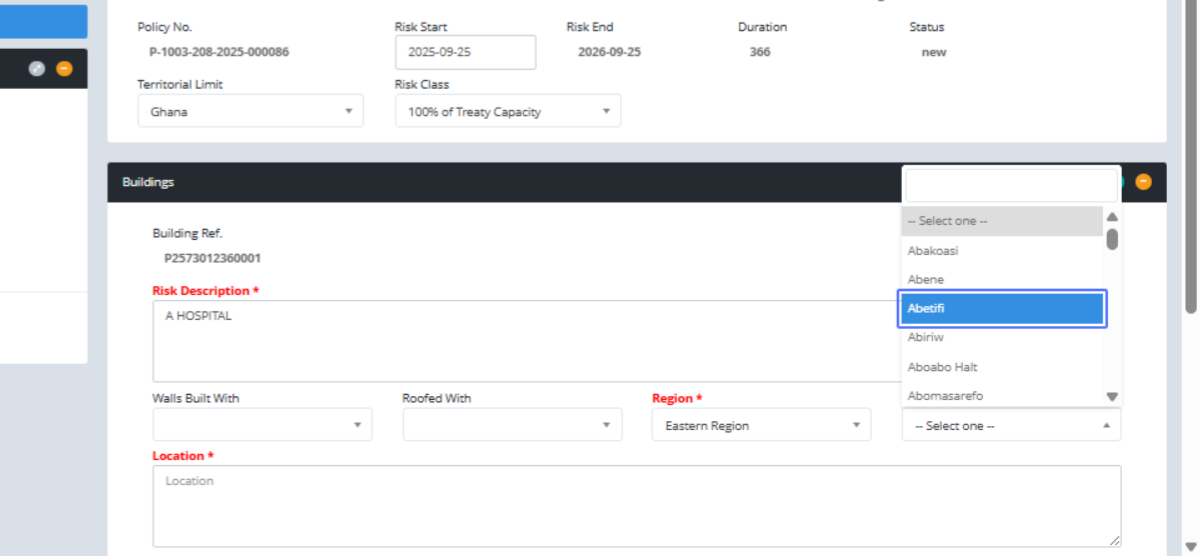Open the Region dropdown showing Eastern Region
This screenshot has width=1200, height=556.
point(761,425)
